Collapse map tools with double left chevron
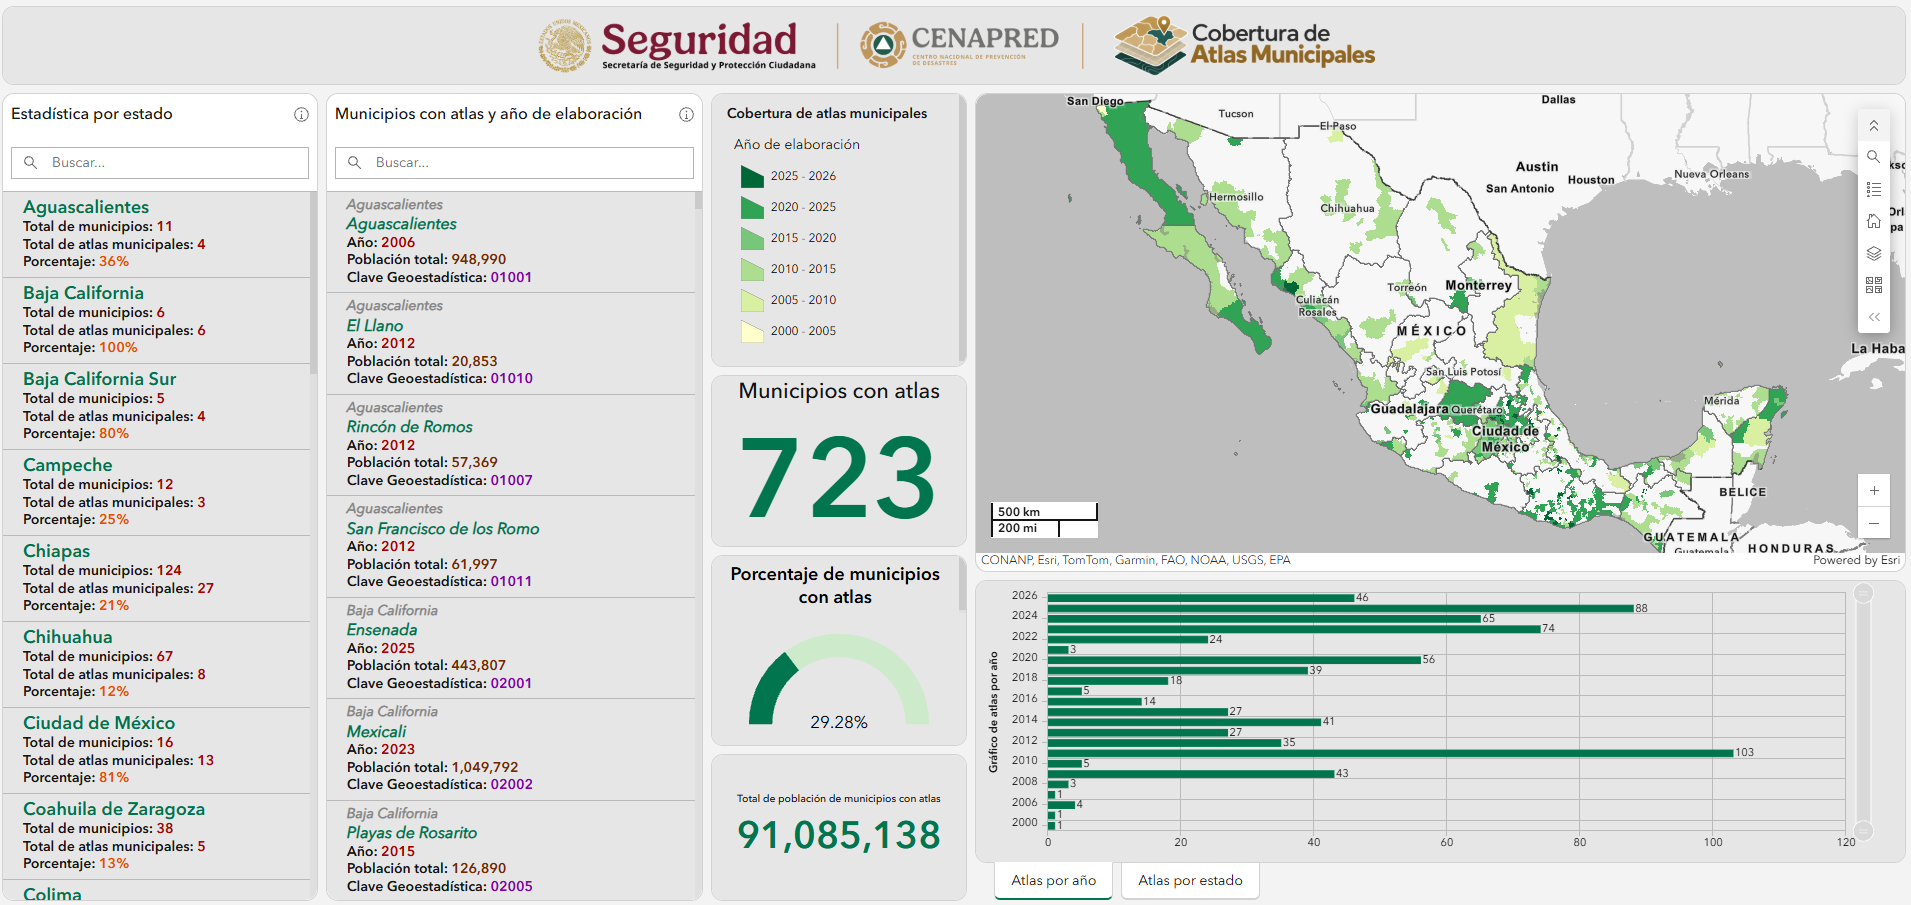Viewport: 1911px width, 905px height. (x=1874, y=317)
